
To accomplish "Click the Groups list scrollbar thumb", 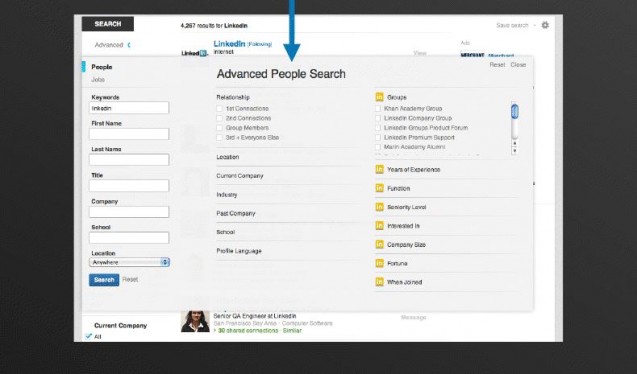I will 515,111.
